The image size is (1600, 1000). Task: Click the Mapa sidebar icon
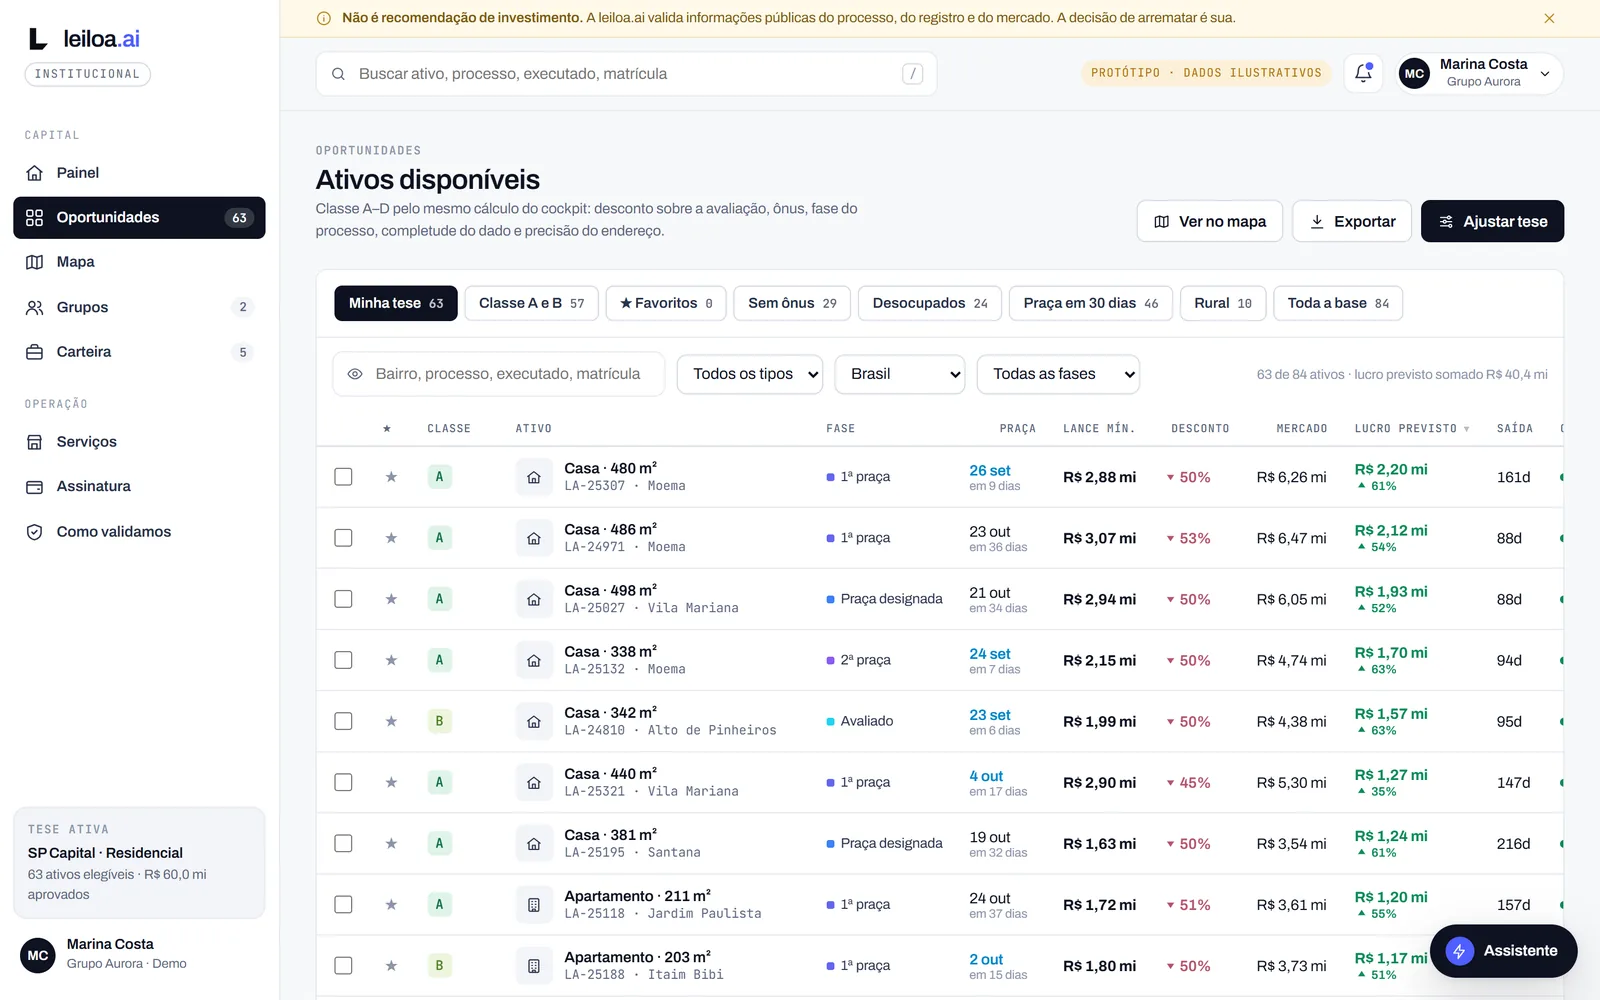tap(35, 262)
